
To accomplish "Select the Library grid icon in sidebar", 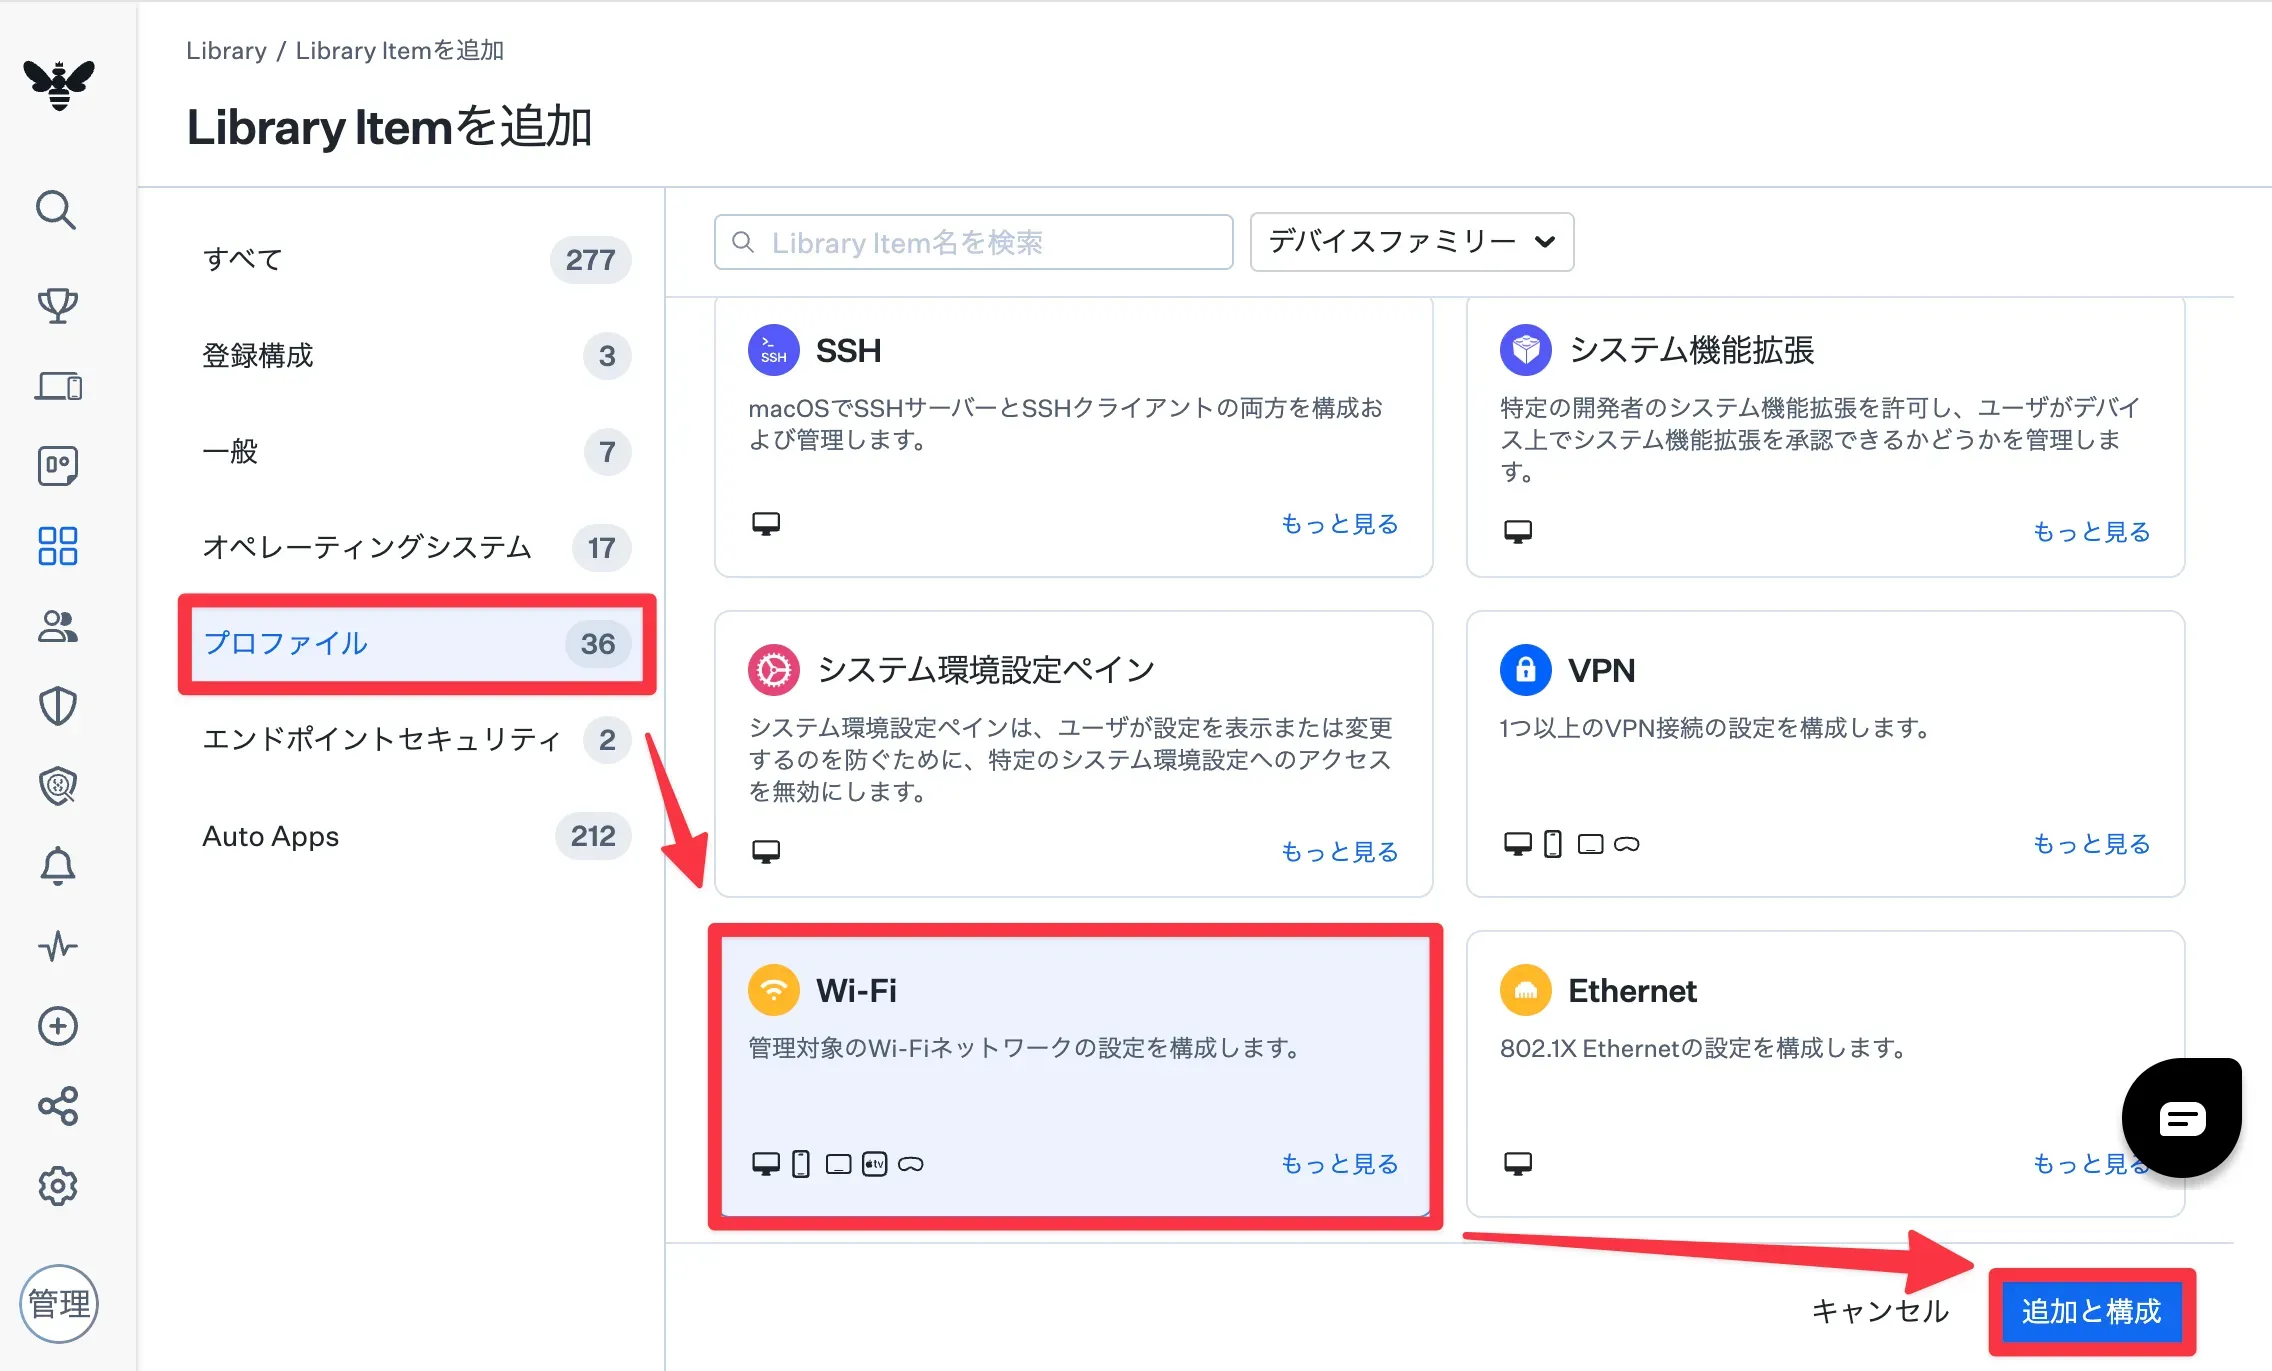I will pyautogui.click(x=57, y=546).
